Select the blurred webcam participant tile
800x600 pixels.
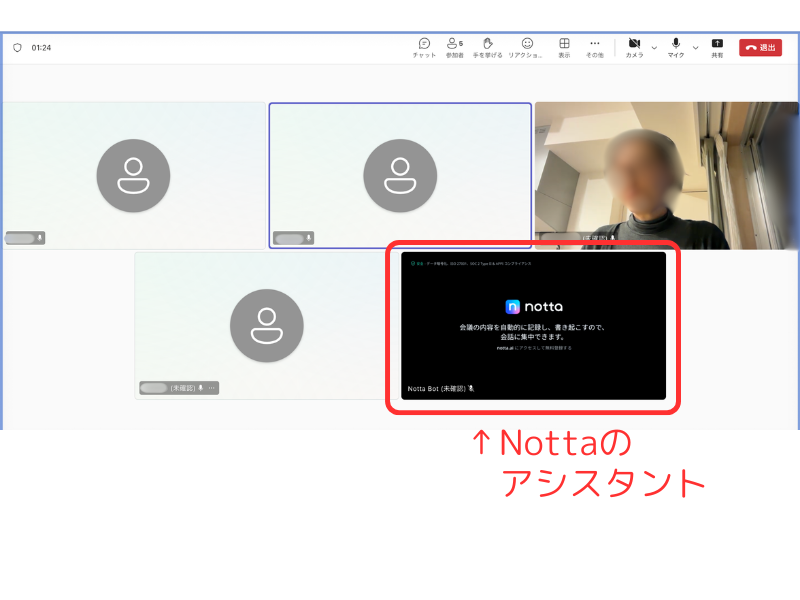(x=666, y=175)
